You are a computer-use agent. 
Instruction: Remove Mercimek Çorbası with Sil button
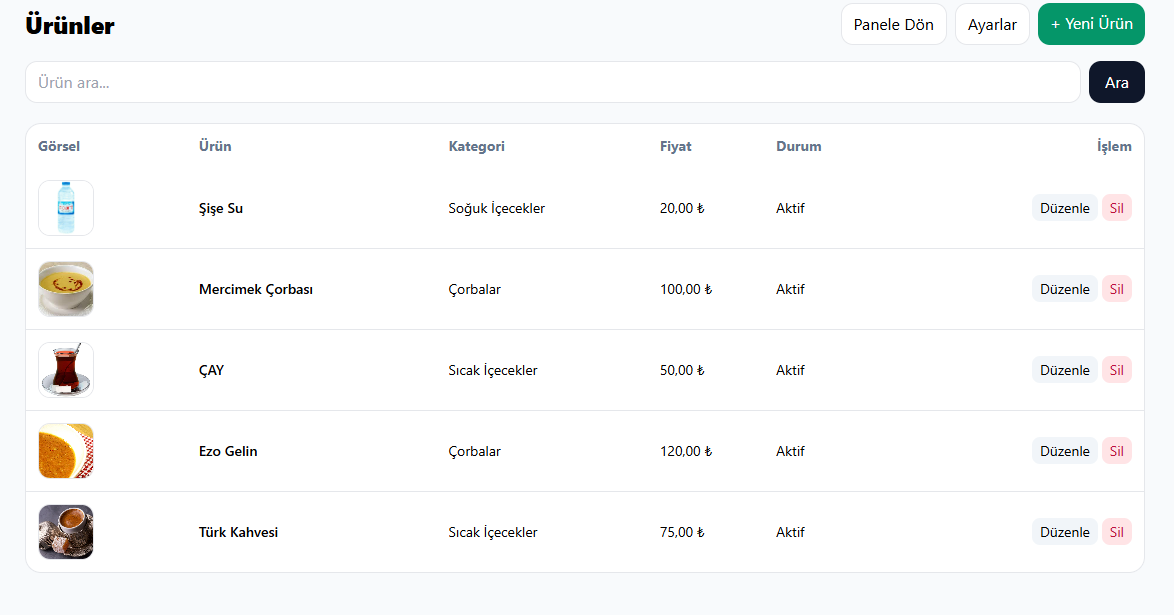click(x=1116, y=289)
